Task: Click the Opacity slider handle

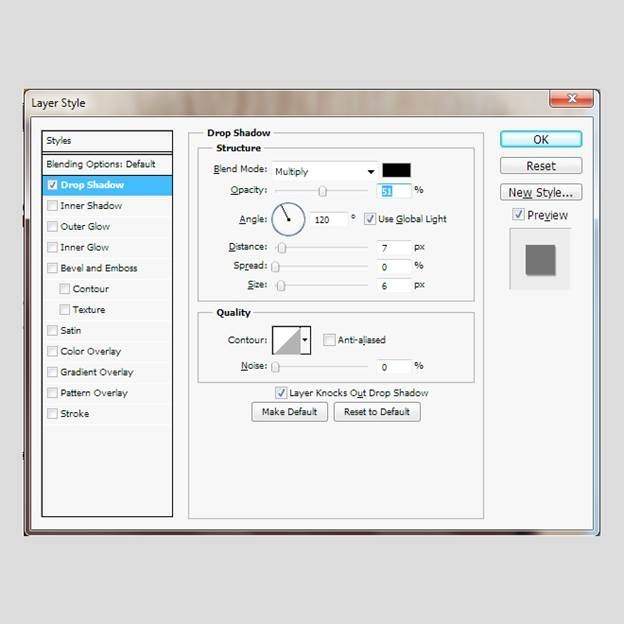Action: 322,190
